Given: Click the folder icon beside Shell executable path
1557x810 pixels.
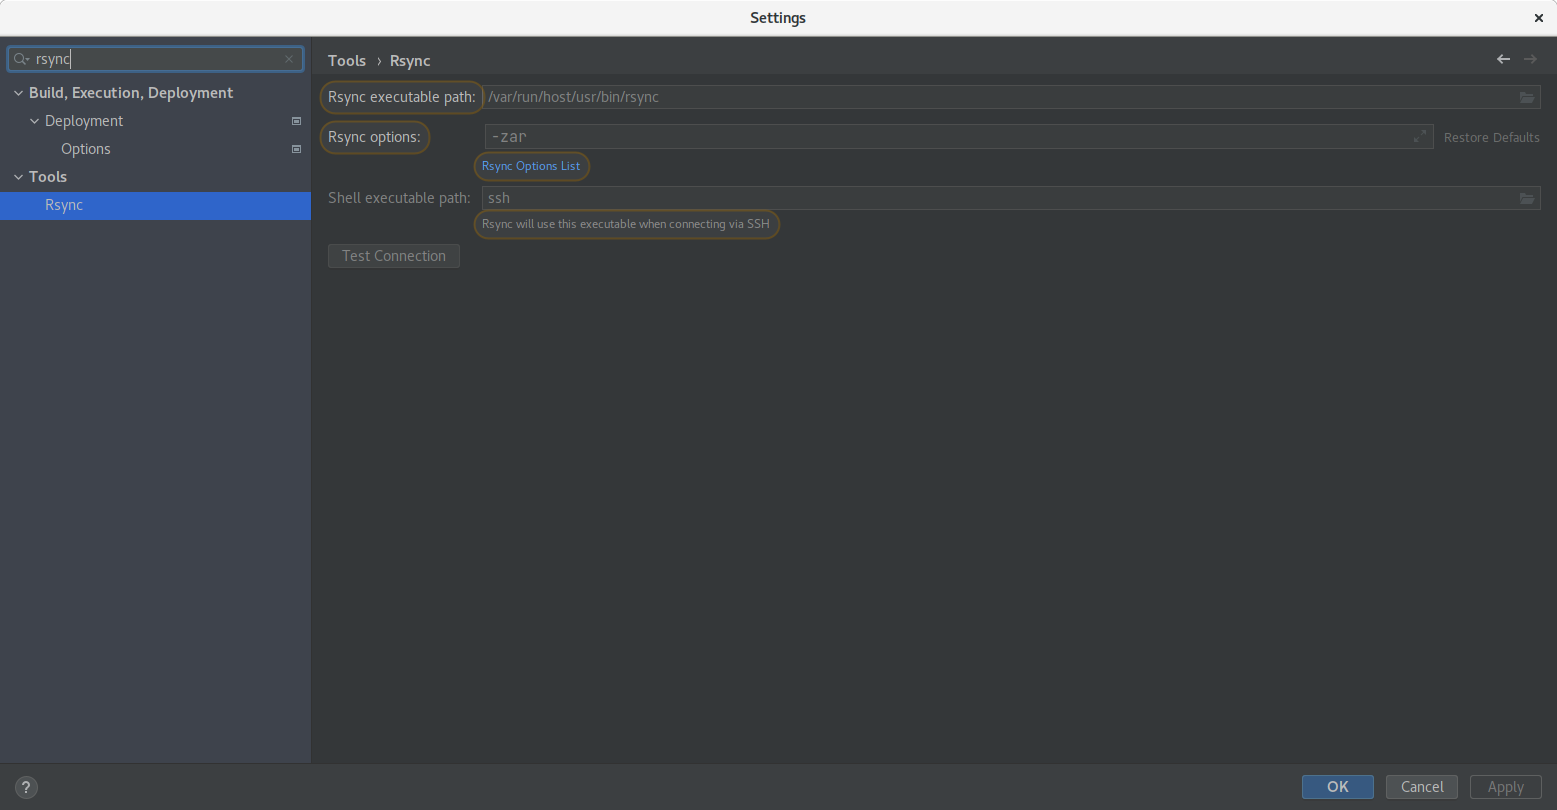Looking at the screenshot, I should [x=1527, y=198].
